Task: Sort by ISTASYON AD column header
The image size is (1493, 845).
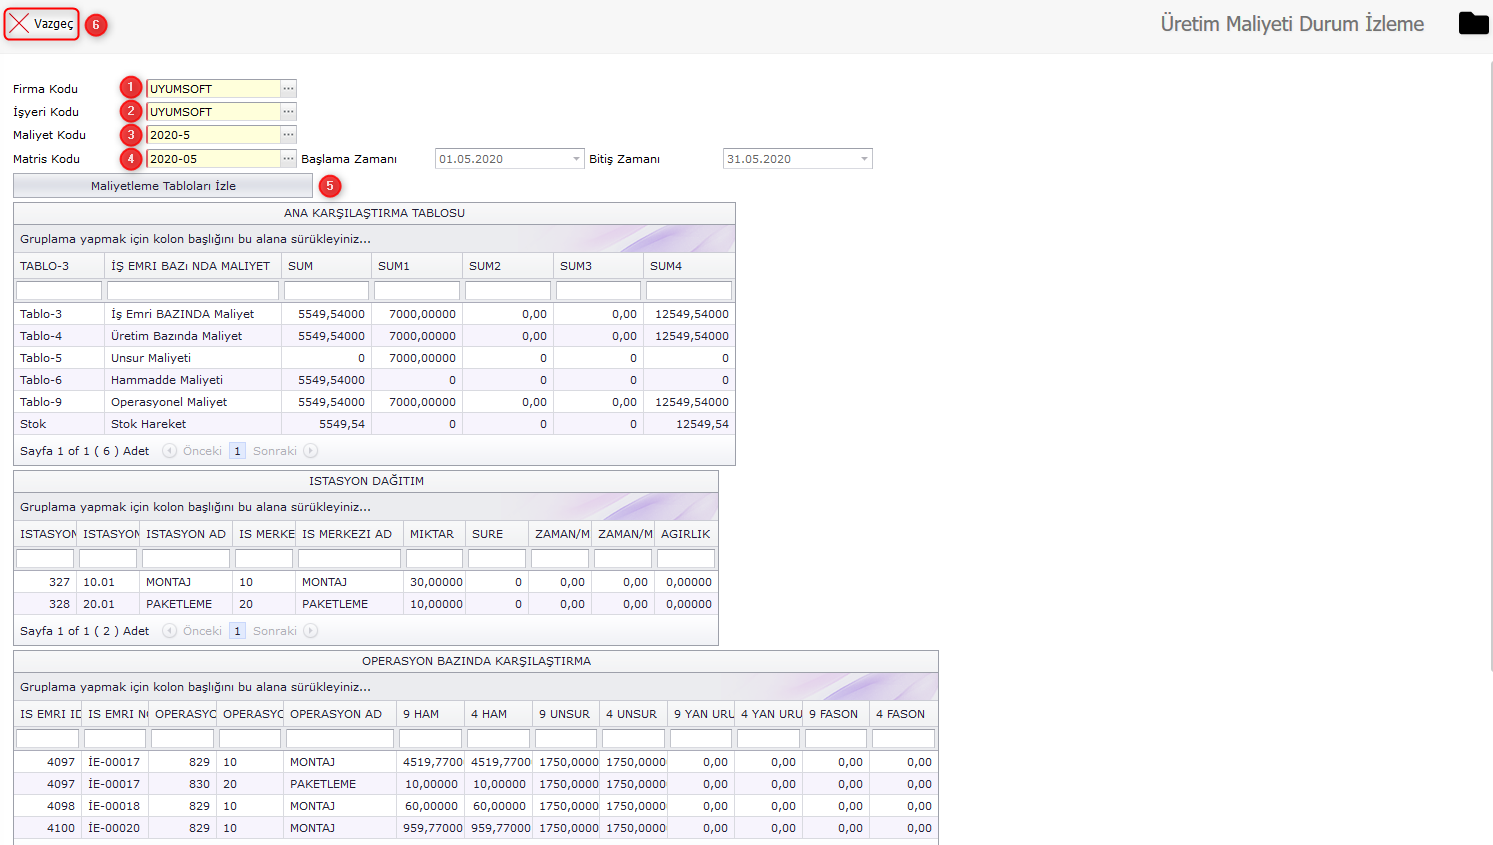Action: pyautogui.click(x=186, y=534)
